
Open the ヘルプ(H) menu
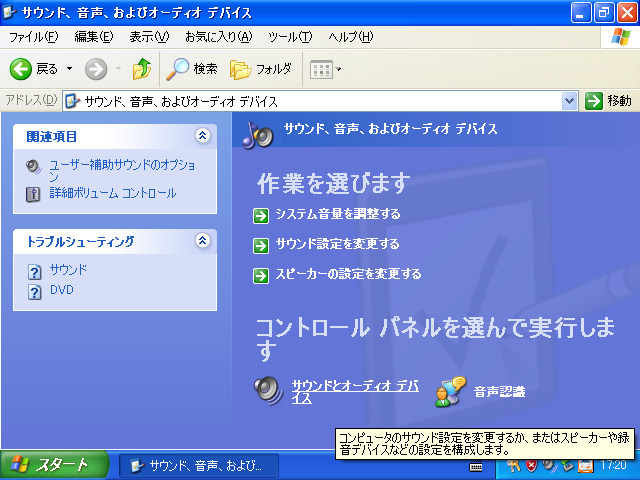[351, 37]
